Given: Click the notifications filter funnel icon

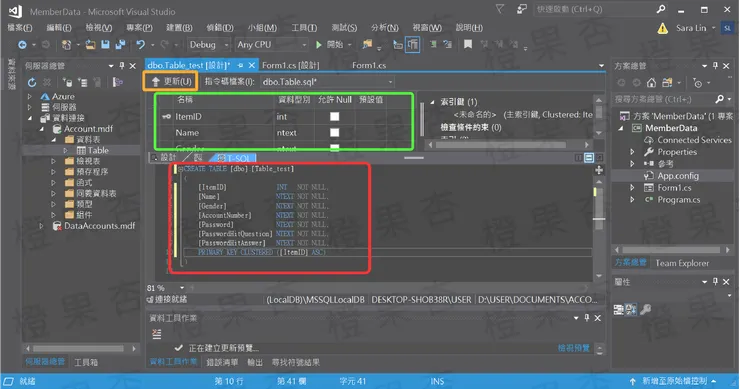Looking at the screenshot, I should tap(499, 9).
